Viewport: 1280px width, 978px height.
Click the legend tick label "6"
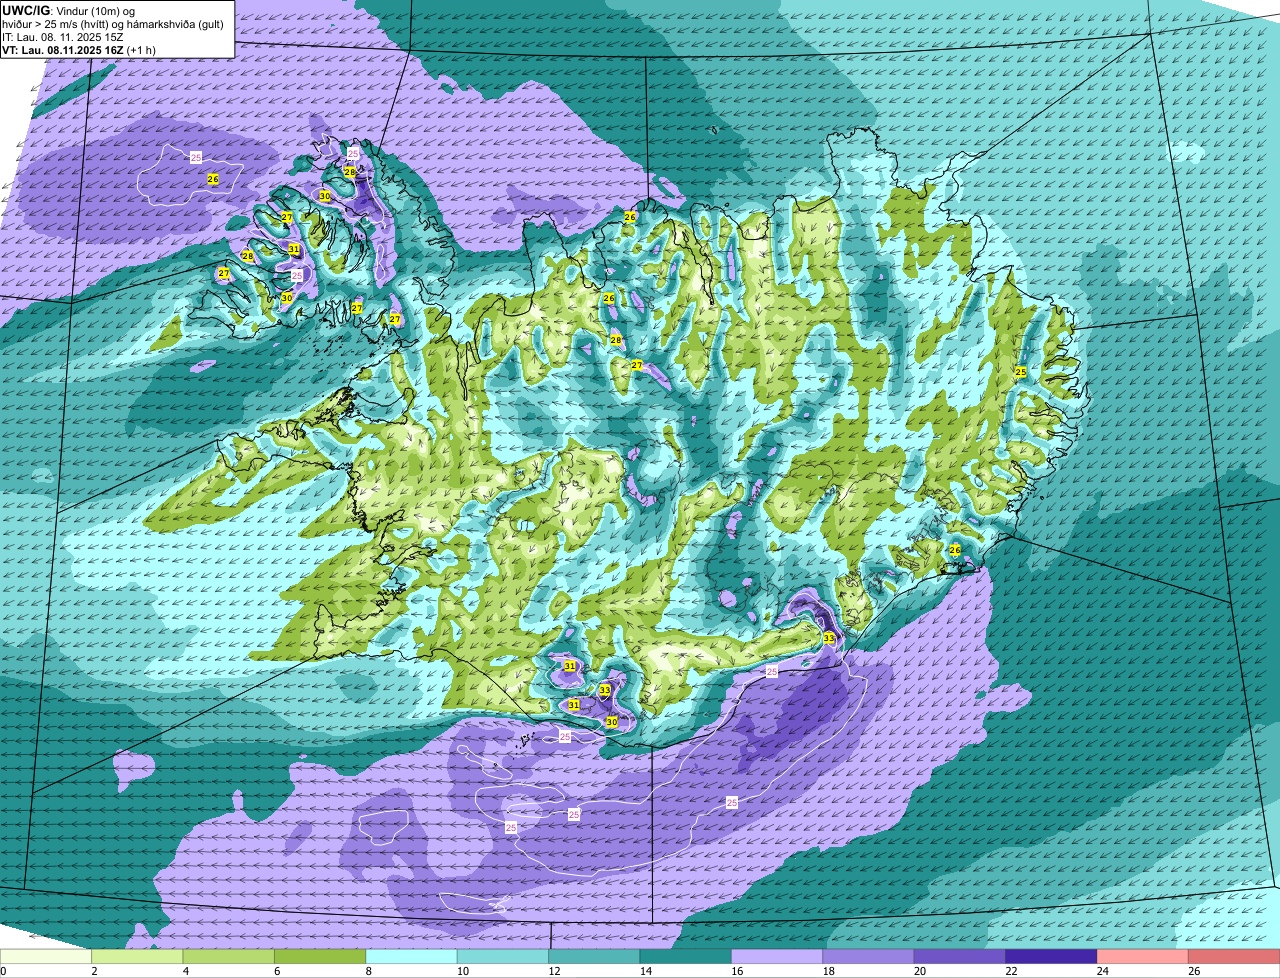pyautogui.click(x=277, y=971)
